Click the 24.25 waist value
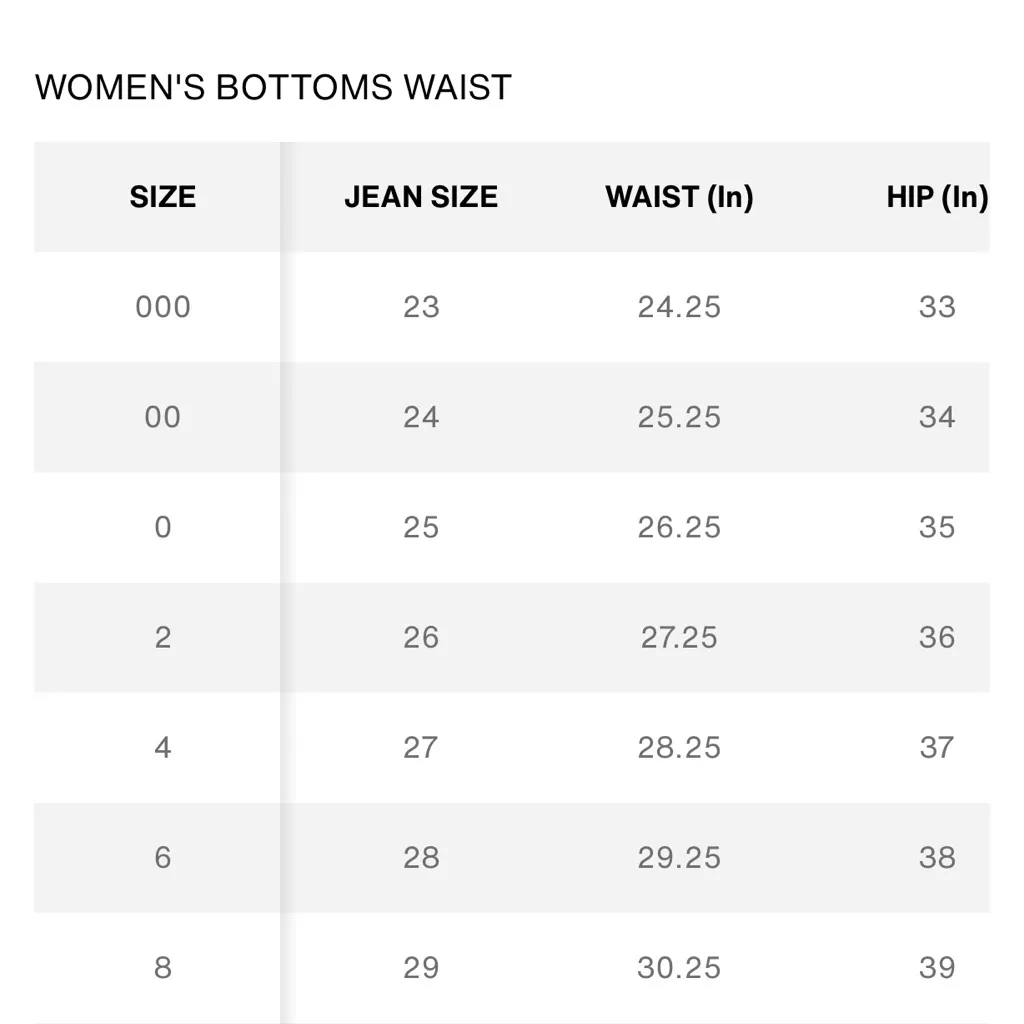Image resolution: width=1024 pixels, height=1024 pixels. (679, 307)
